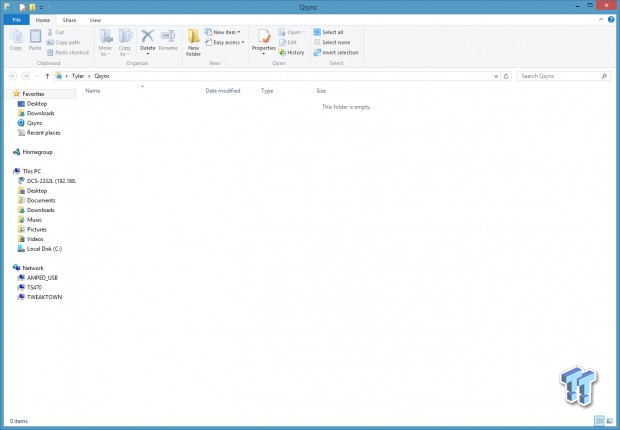
Task: Open Desktop under Favorites
Action: point(37,104)
